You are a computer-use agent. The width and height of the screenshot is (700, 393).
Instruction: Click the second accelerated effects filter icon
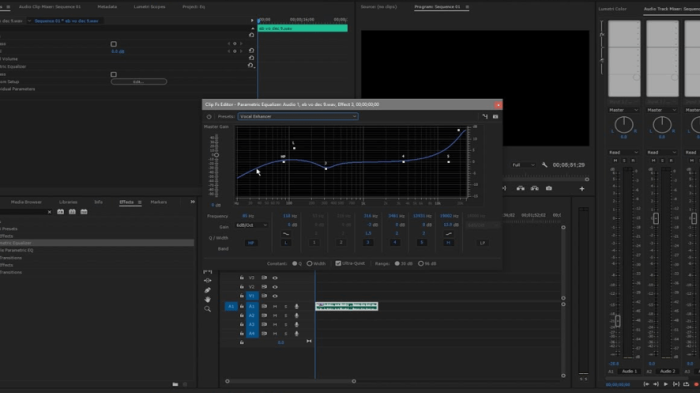click(x=72, y=212)
